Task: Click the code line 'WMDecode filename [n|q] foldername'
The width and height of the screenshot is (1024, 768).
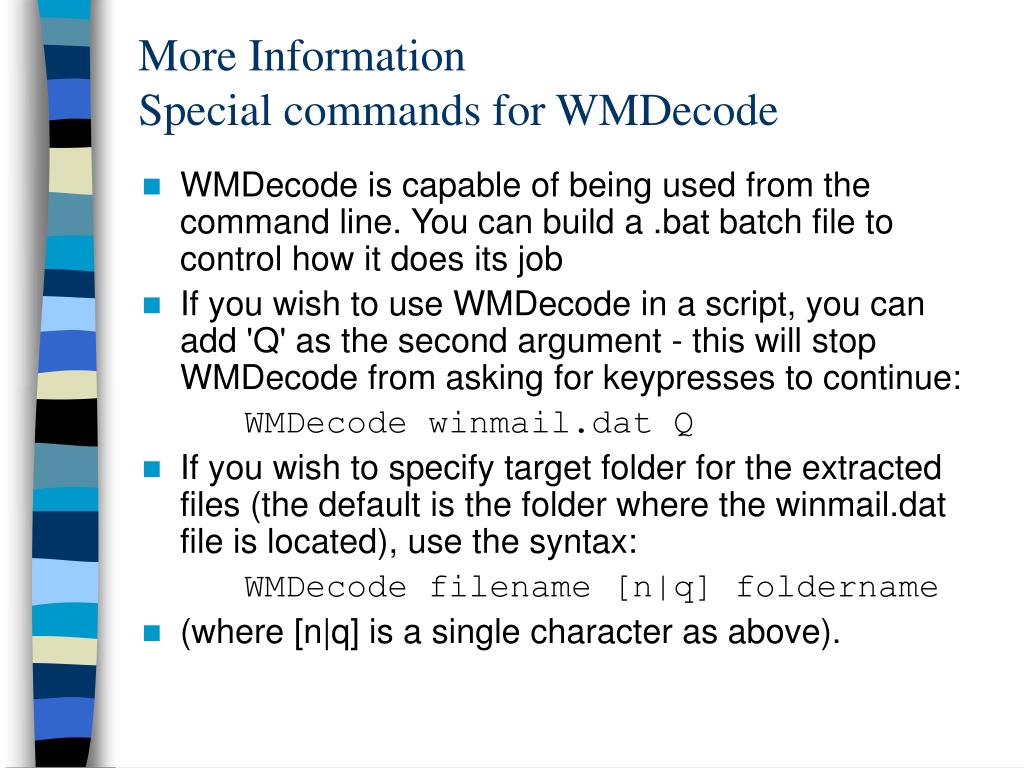Action: [x=592, y=588]
